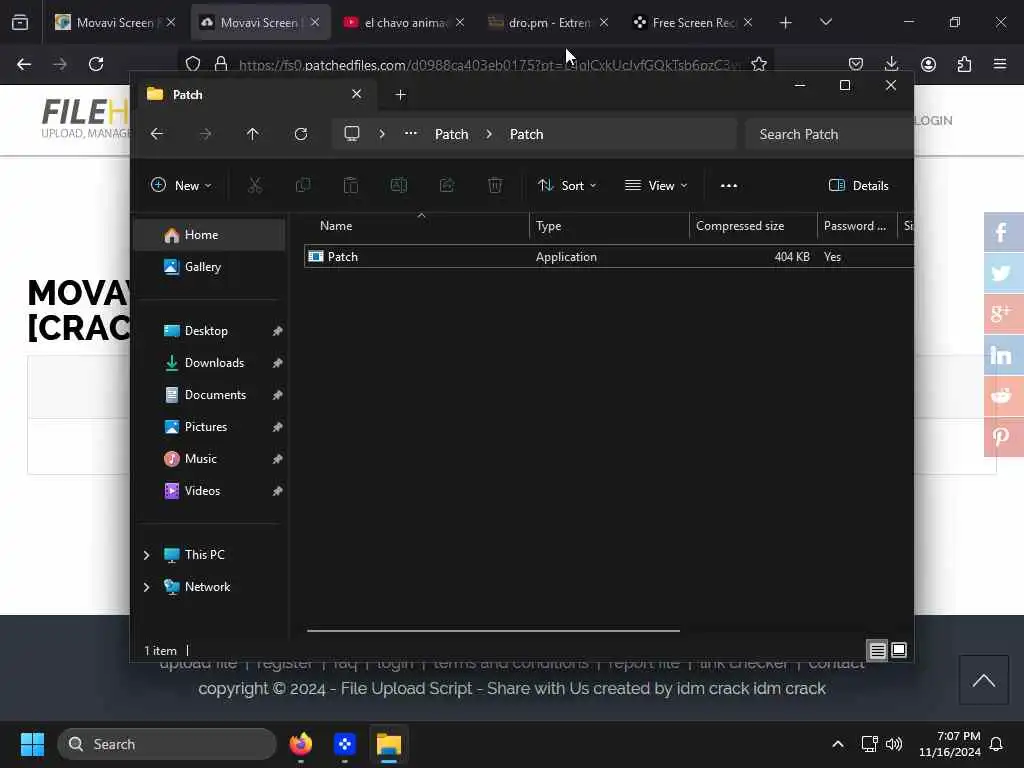Viewport: 1024px width, 768px height.
Task: Open Firefox from the taskbar
Action: [x=300, y=744]
